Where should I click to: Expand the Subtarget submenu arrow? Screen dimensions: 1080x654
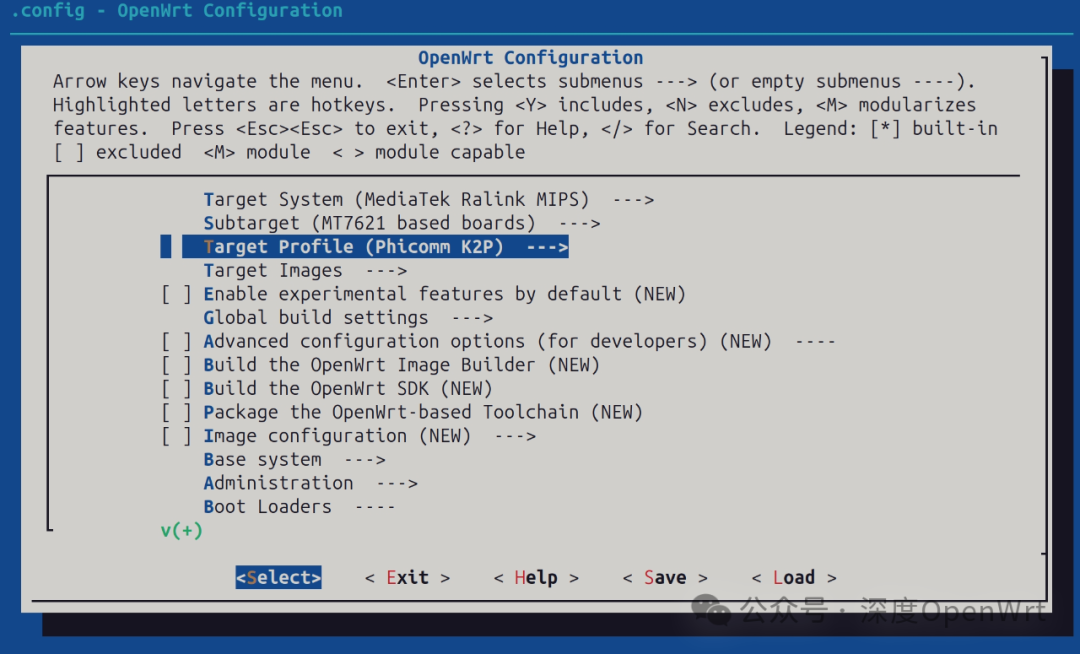tap(579, 223)
